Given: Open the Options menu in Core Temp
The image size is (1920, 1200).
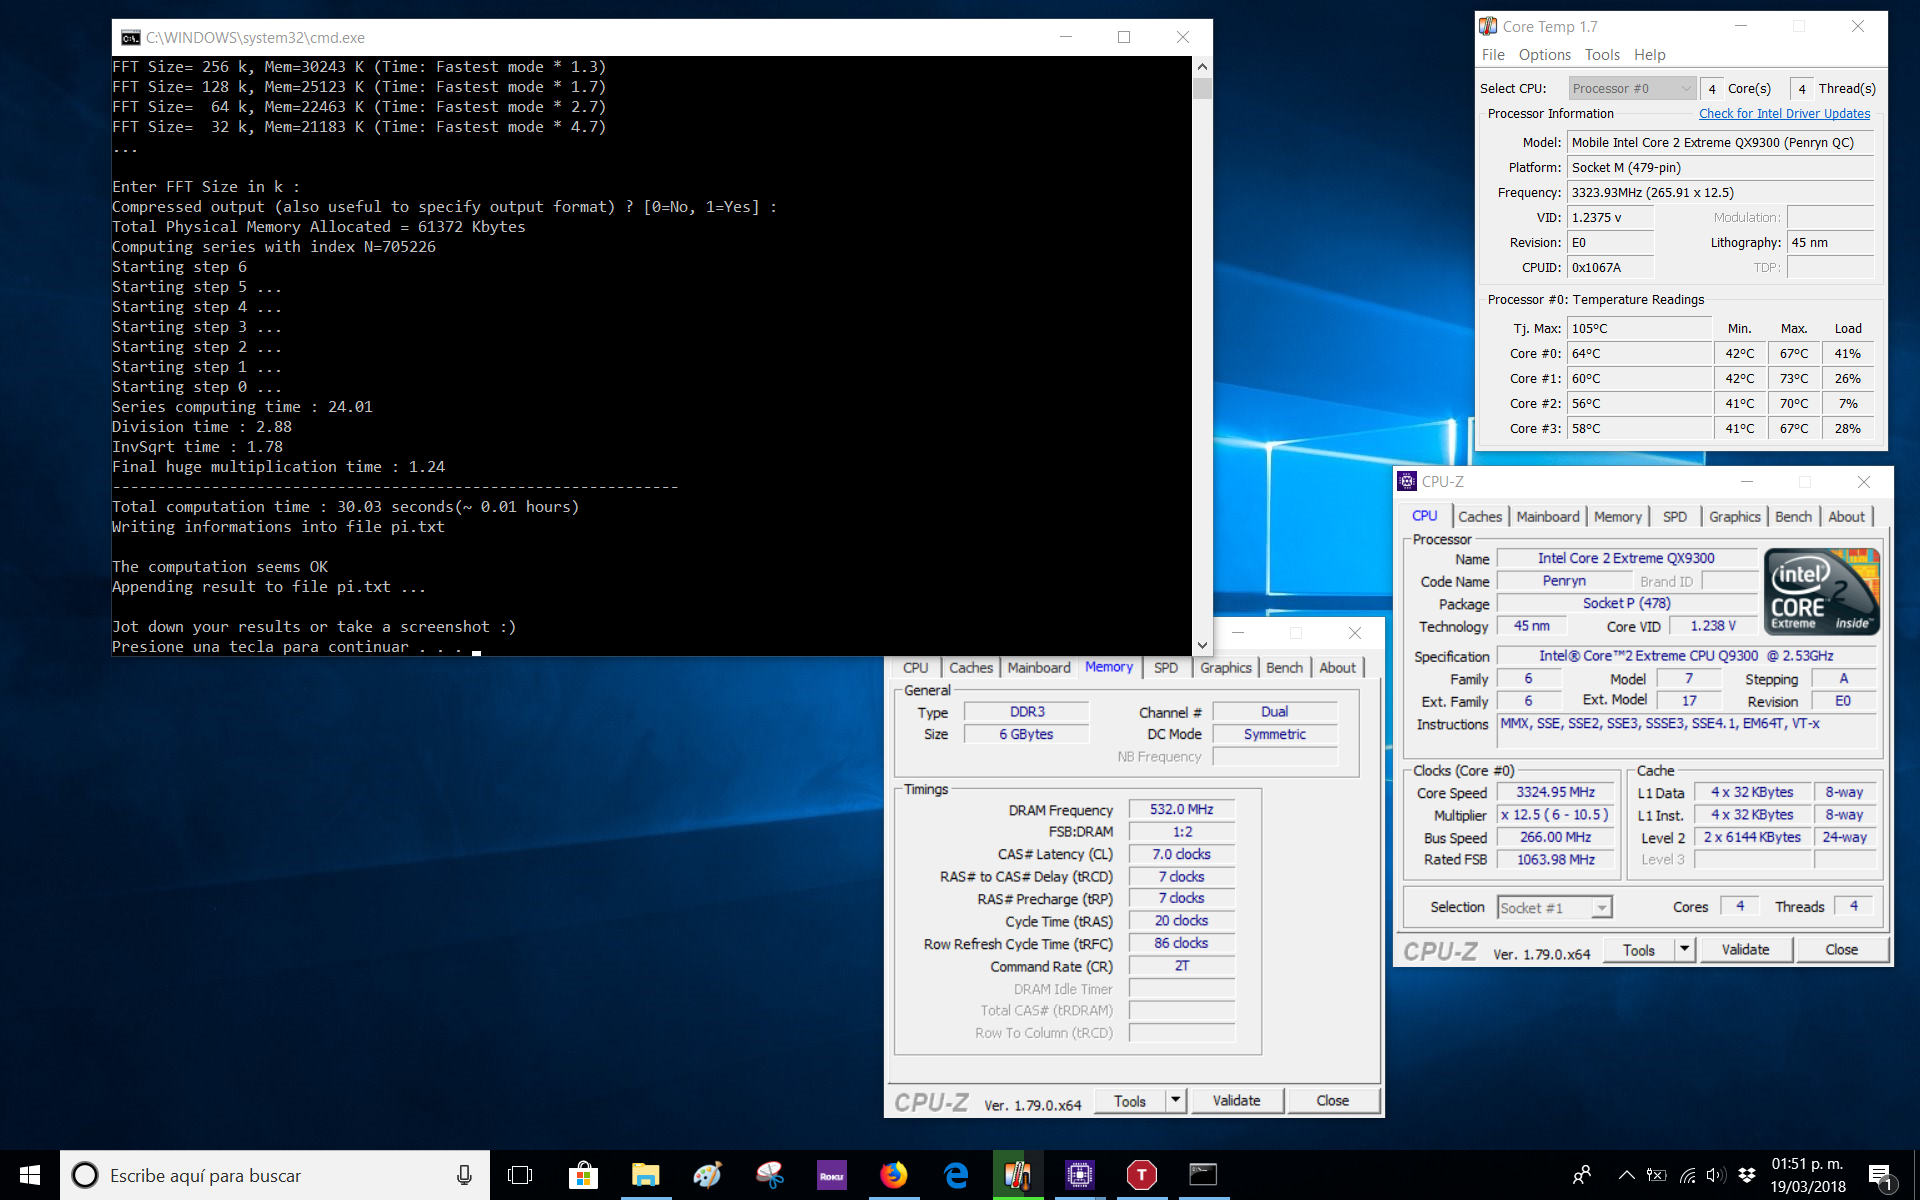Looking at the screenshot, I should [x=1545, y=55].
